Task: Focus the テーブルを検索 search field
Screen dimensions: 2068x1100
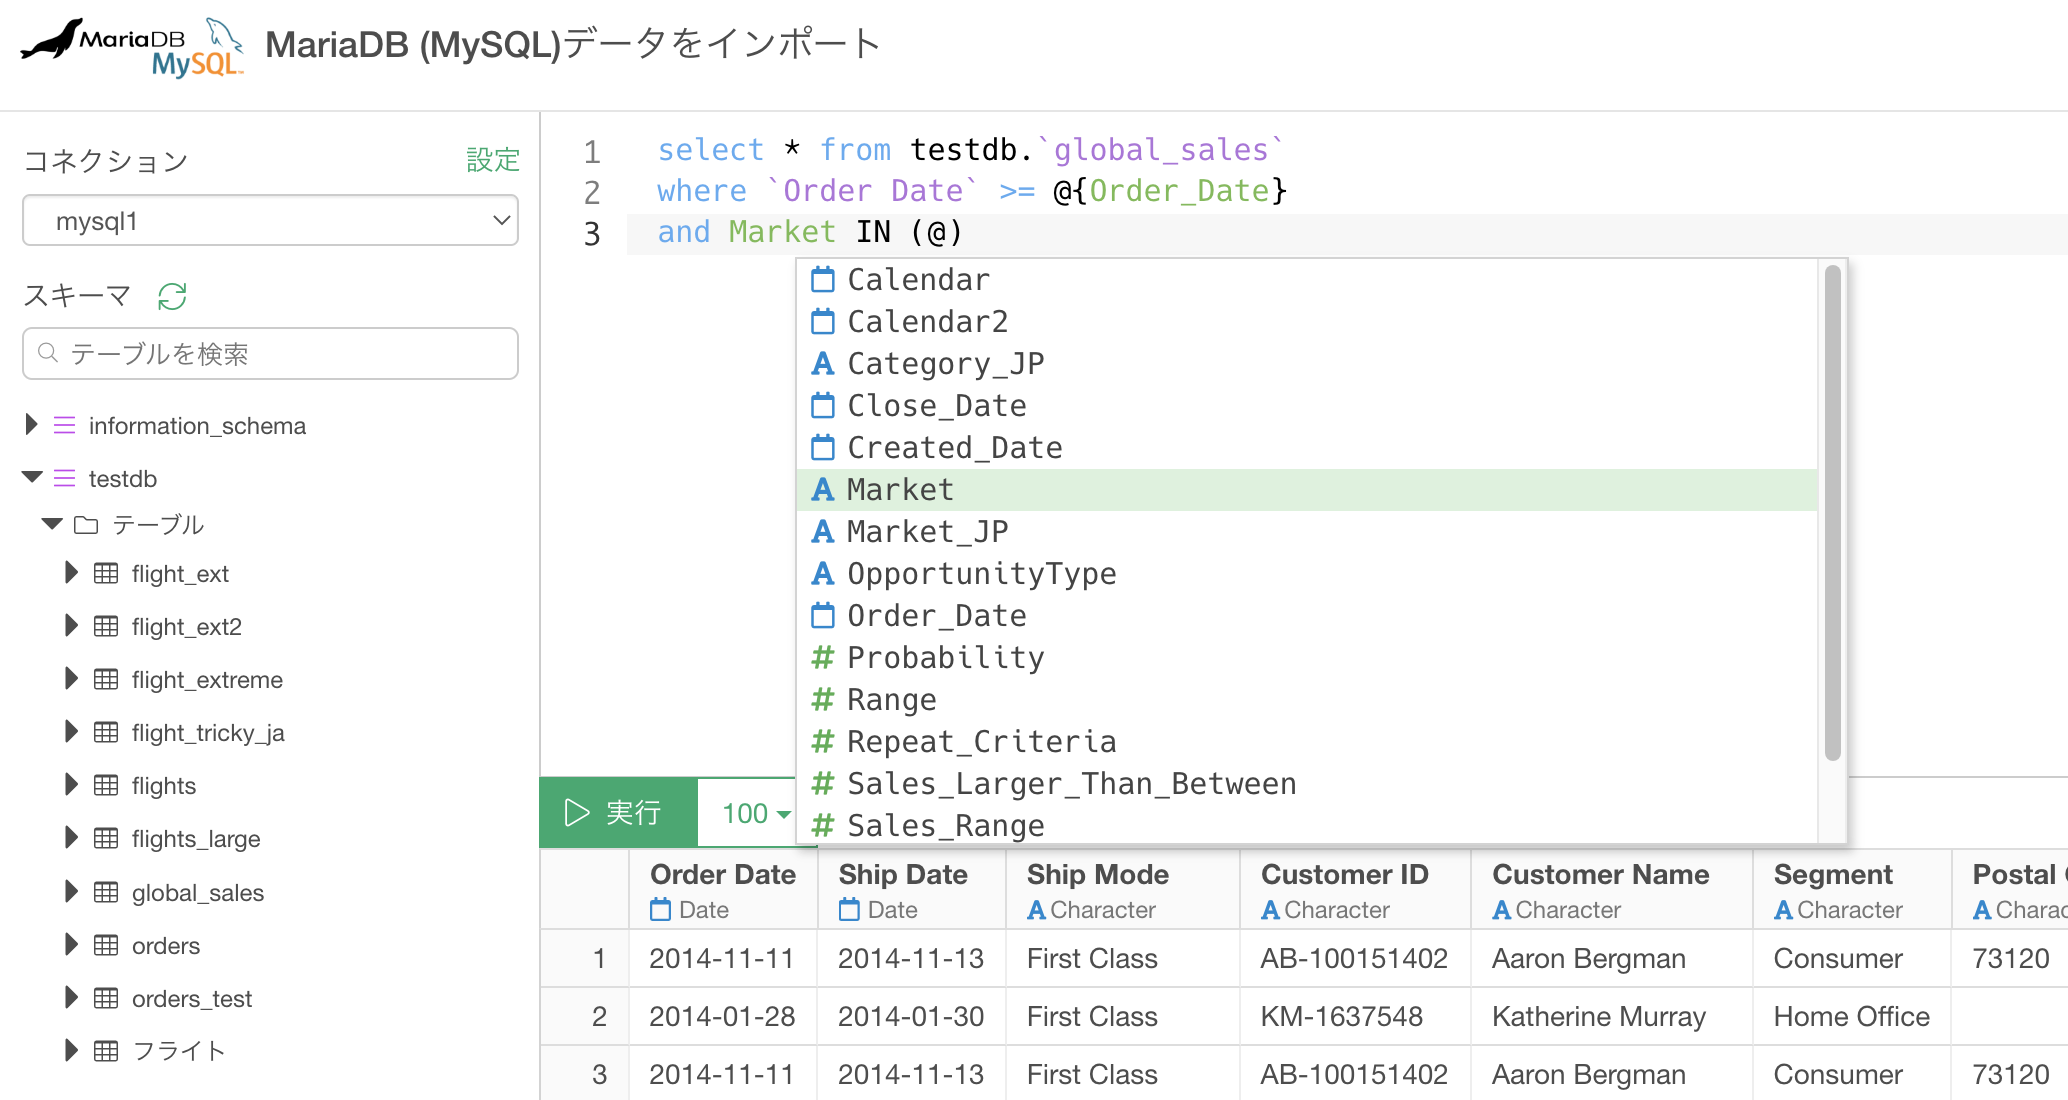Action: click(270, 354)
